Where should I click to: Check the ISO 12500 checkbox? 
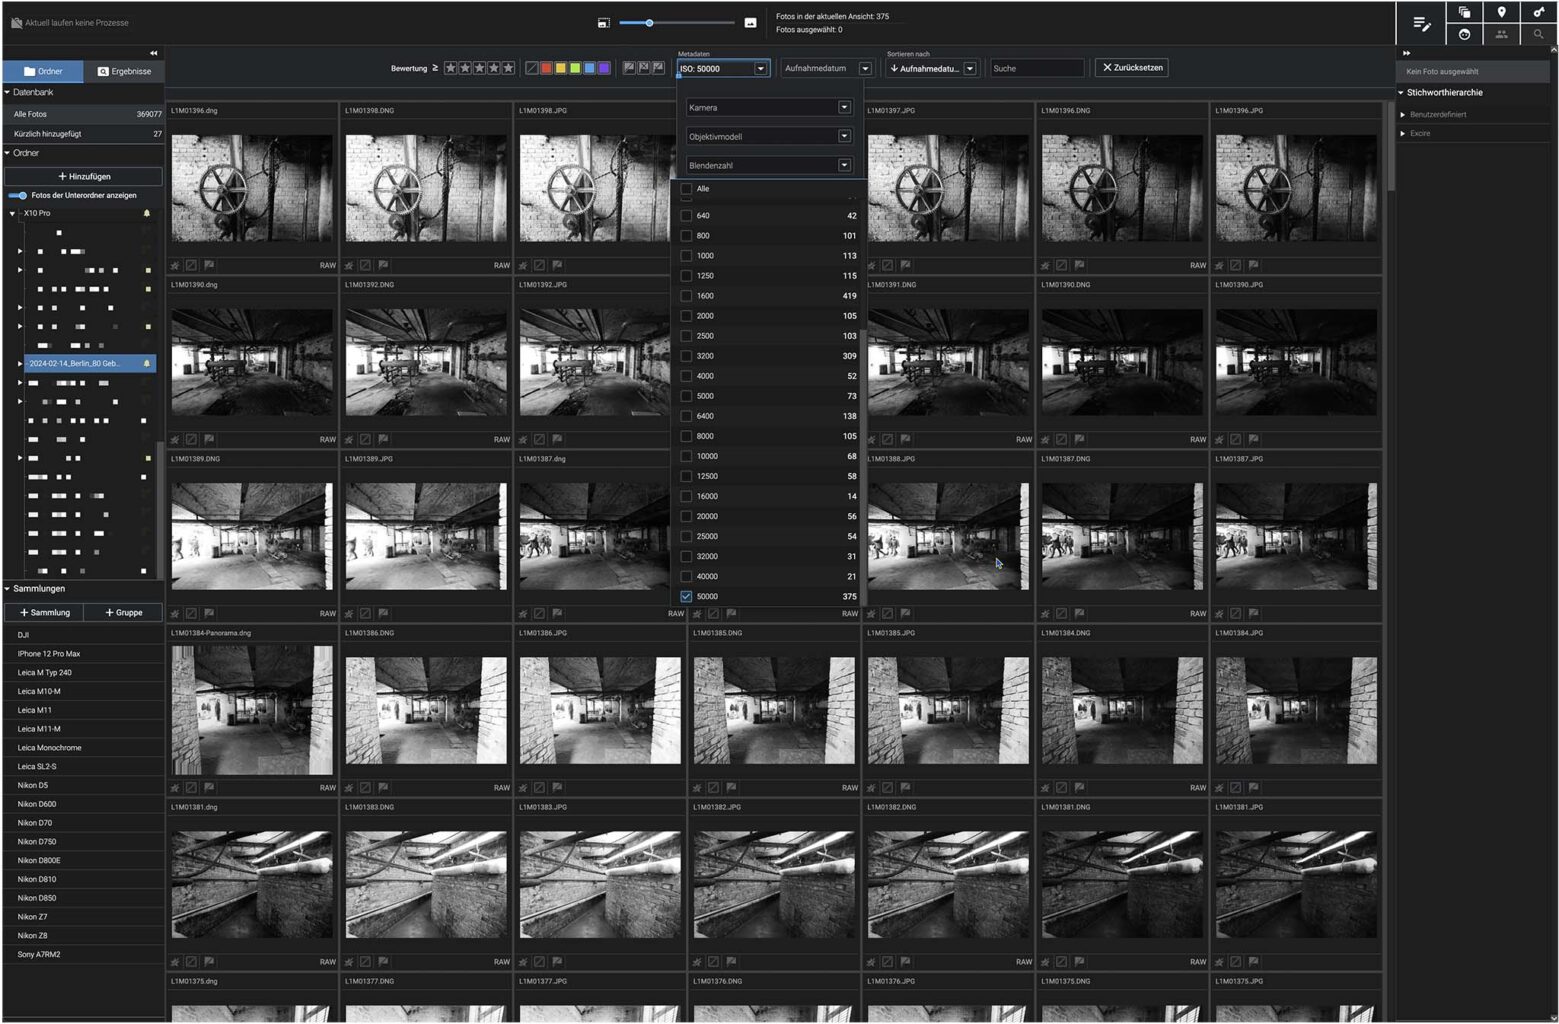(686, 476)
